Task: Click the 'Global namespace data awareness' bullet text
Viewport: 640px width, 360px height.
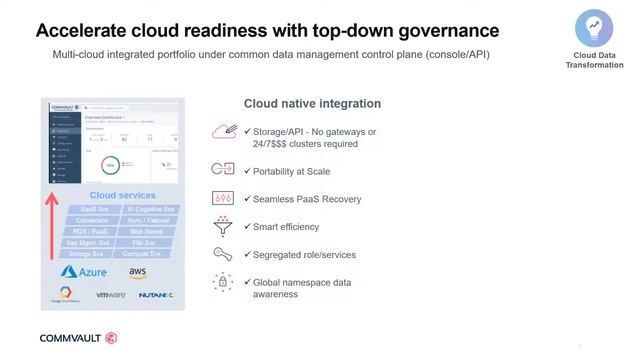Action: click(x=302, y=288)
